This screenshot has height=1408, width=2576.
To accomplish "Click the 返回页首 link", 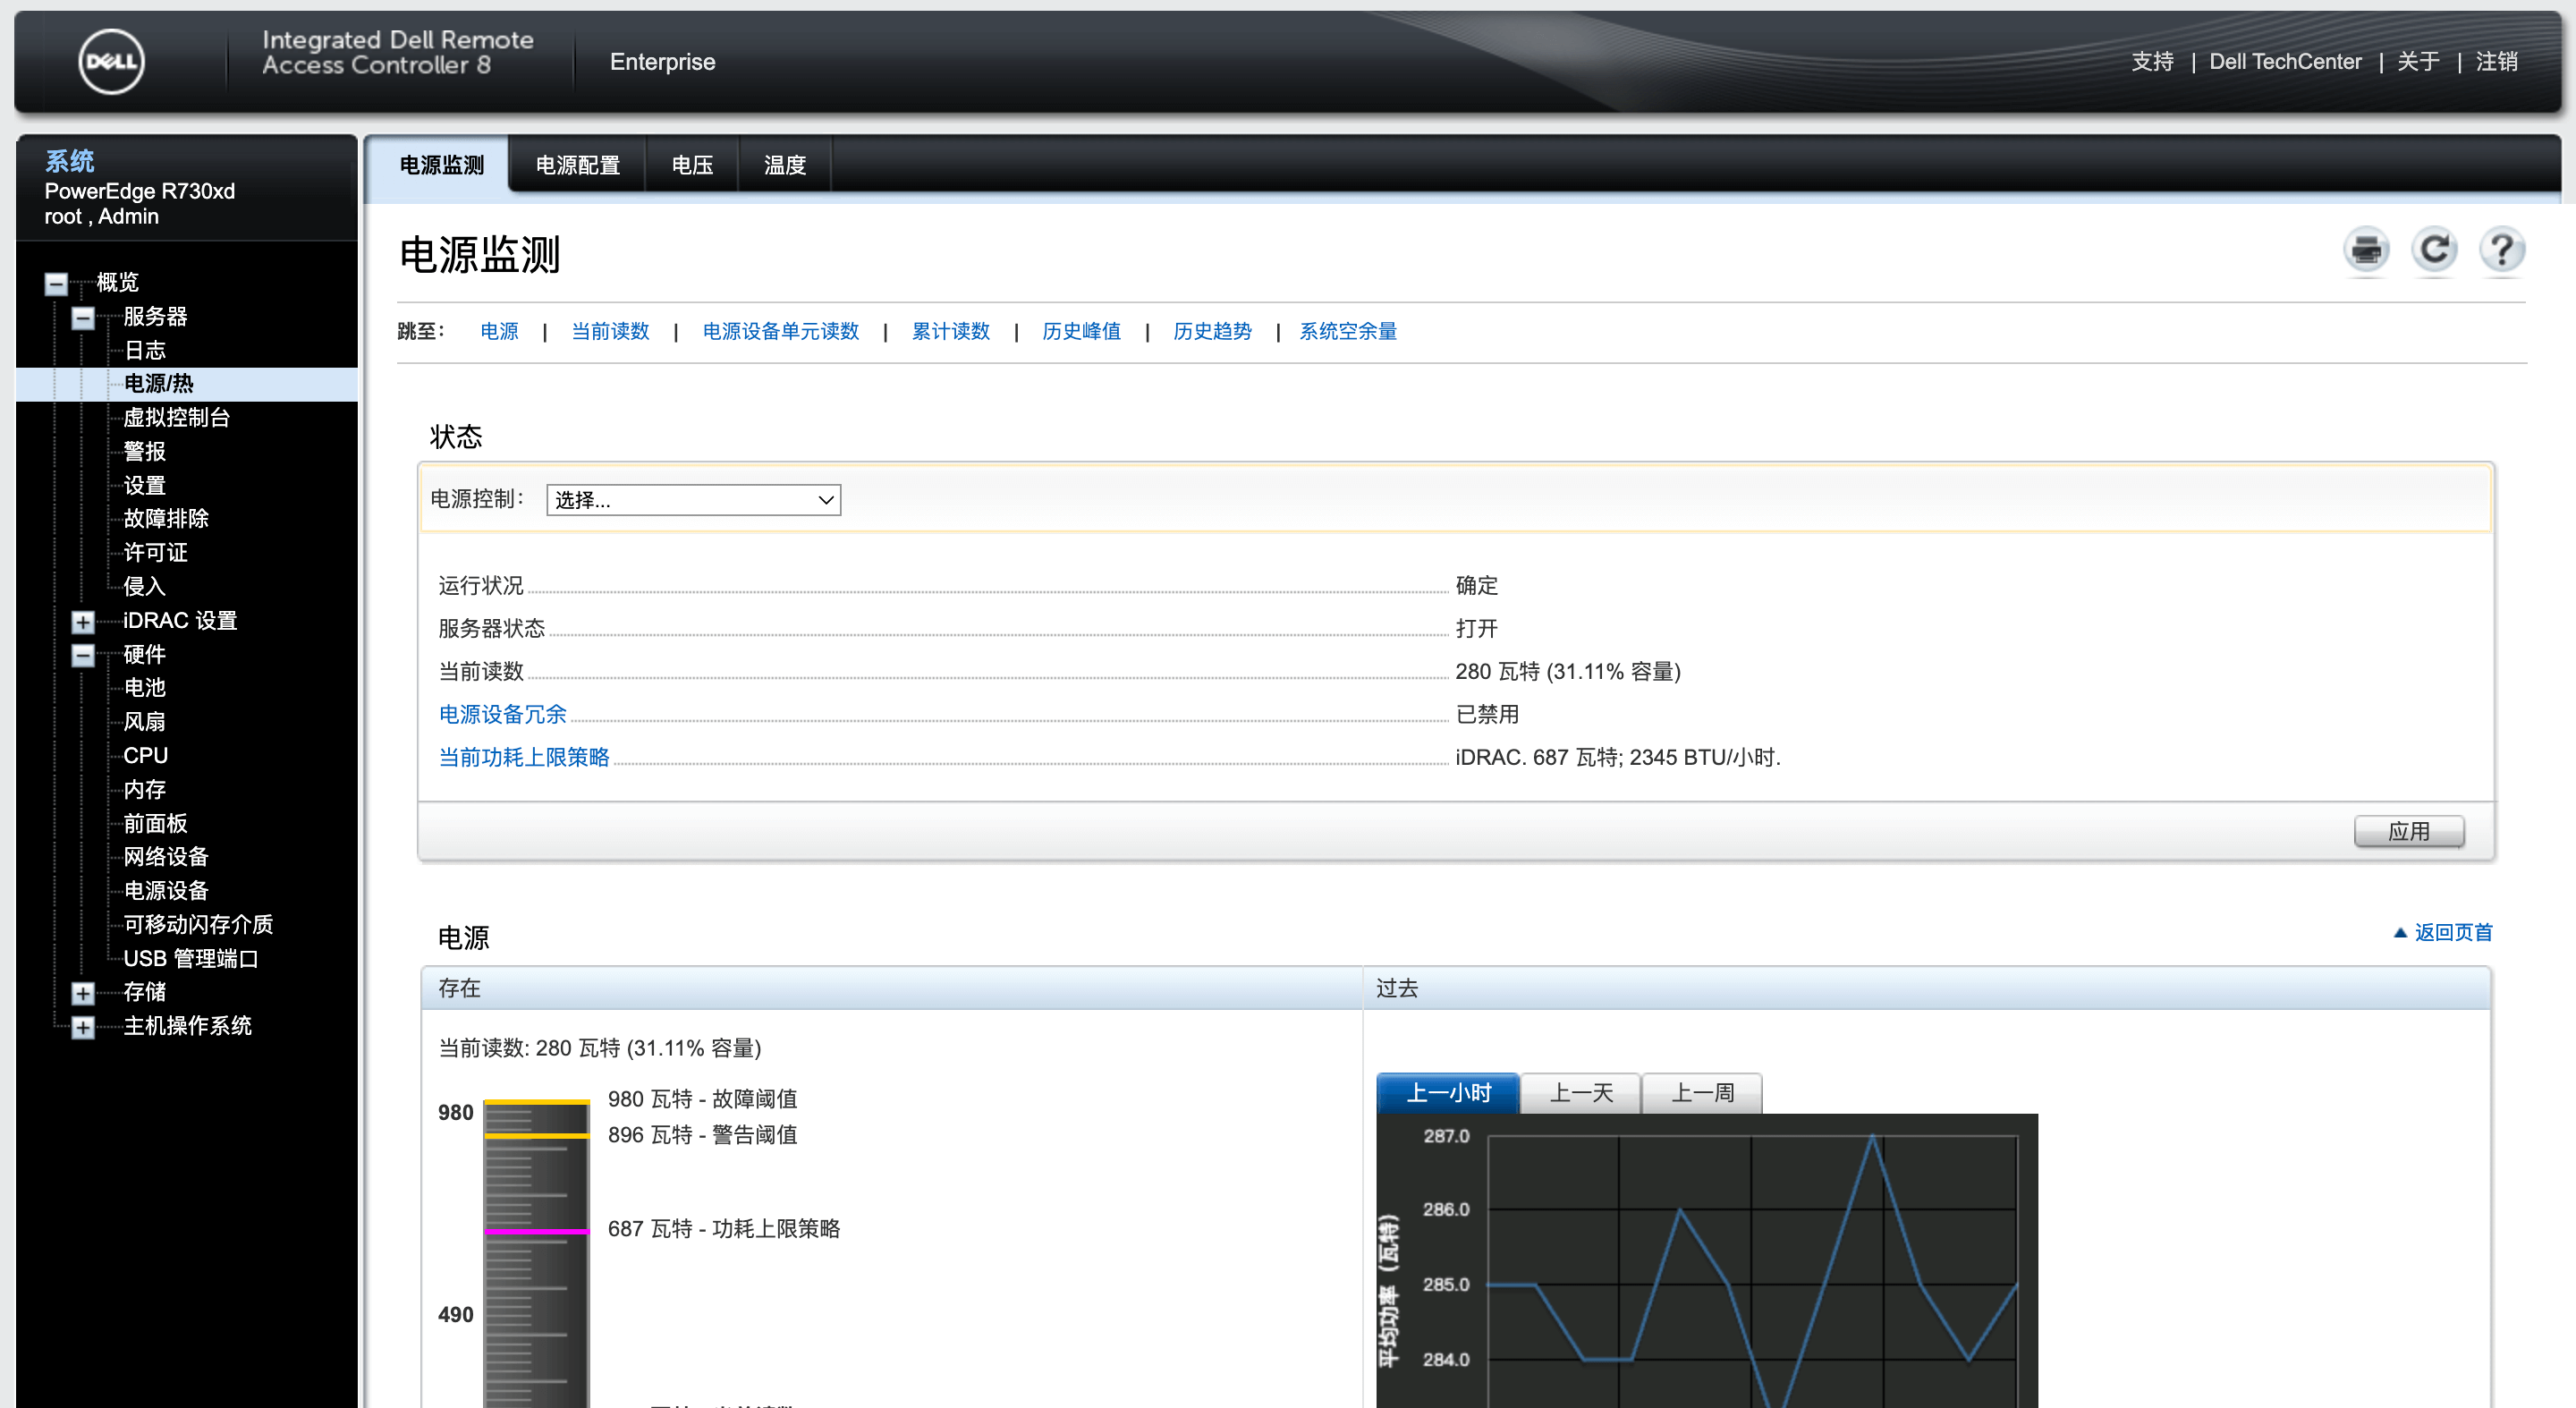I will [2442, 932].
